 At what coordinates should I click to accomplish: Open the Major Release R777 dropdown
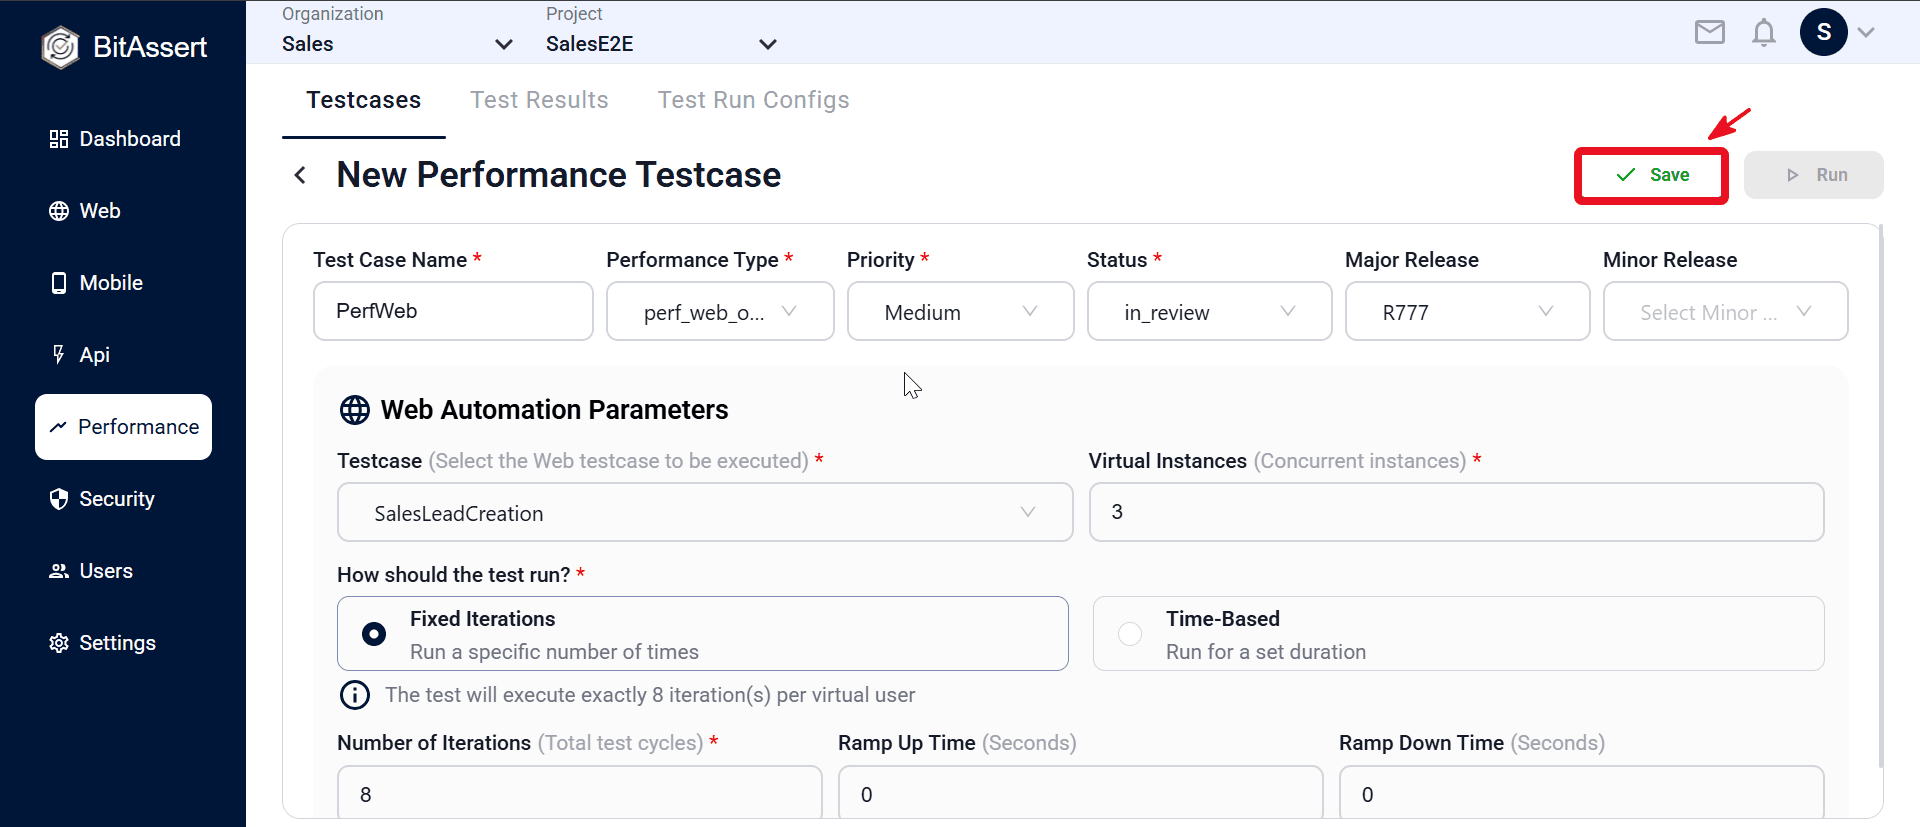point(1467,312)
